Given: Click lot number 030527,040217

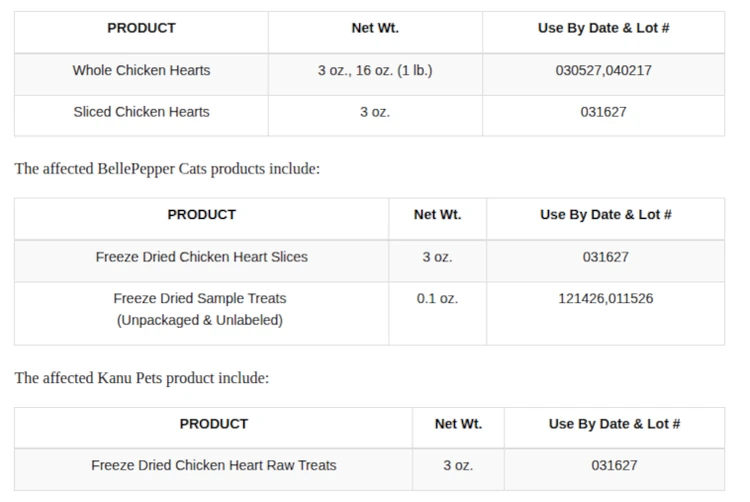Looking at the screenshot, I should click(x=603, y=71).
